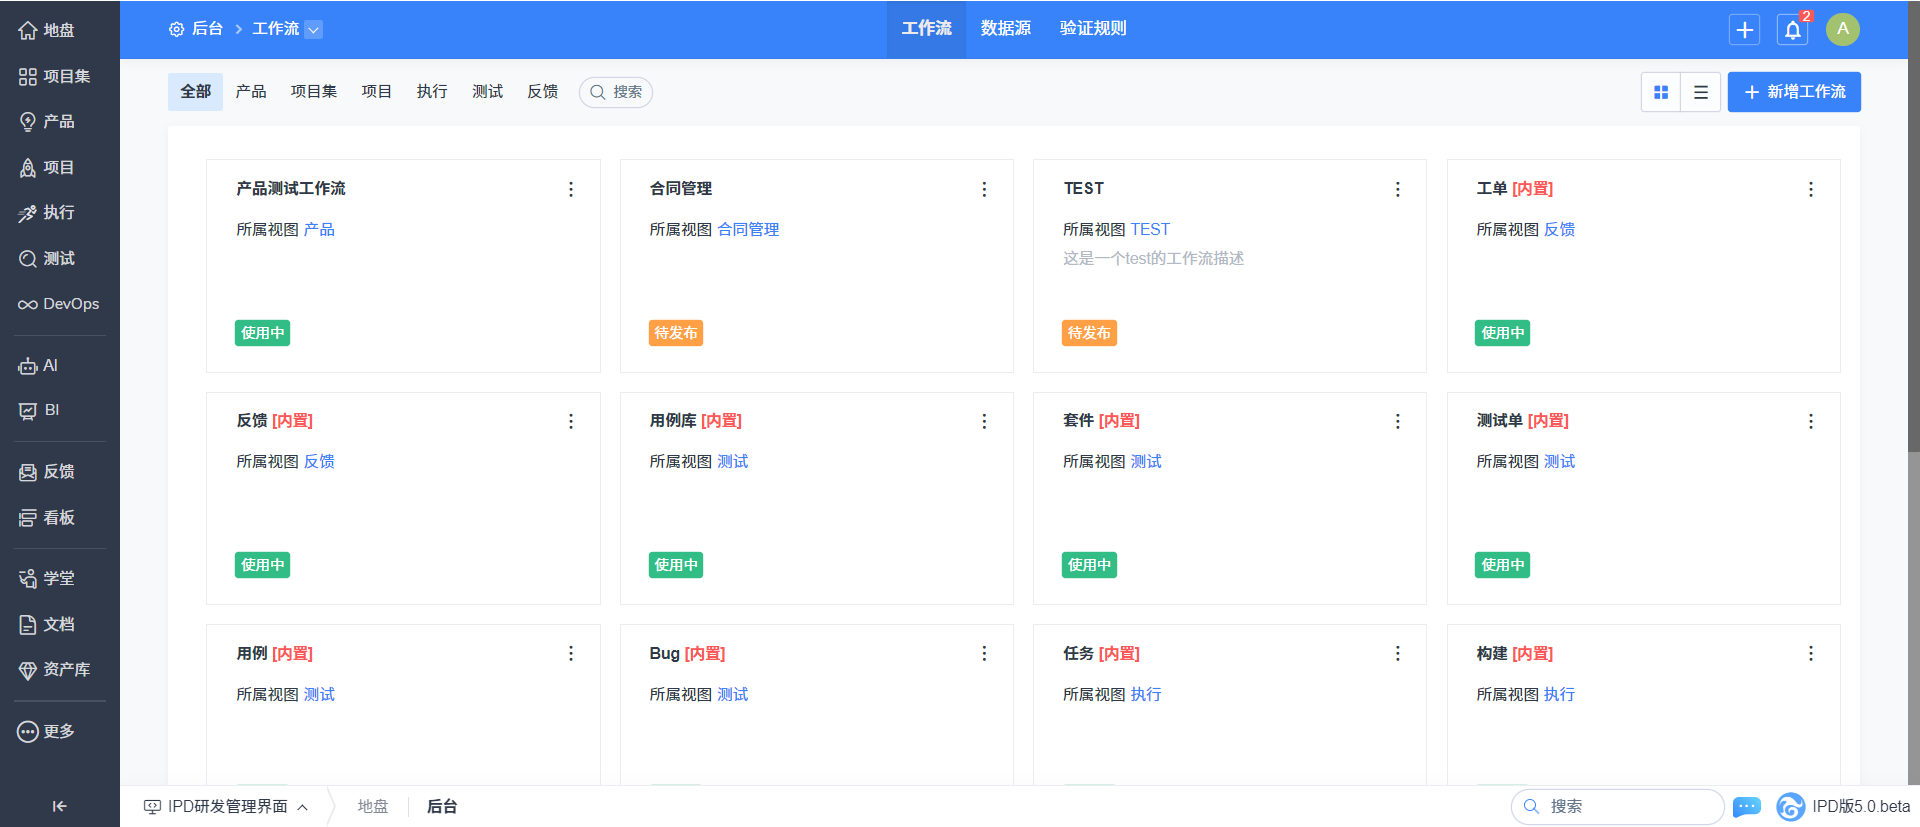
Task: Switch to card grid view
Action: (x=1661, y=92)
